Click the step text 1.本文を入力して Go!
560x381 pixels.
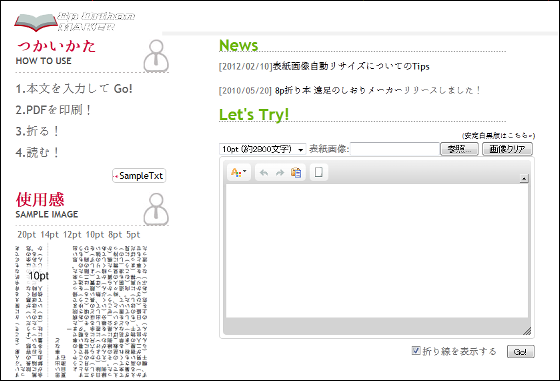pos(74,89)
